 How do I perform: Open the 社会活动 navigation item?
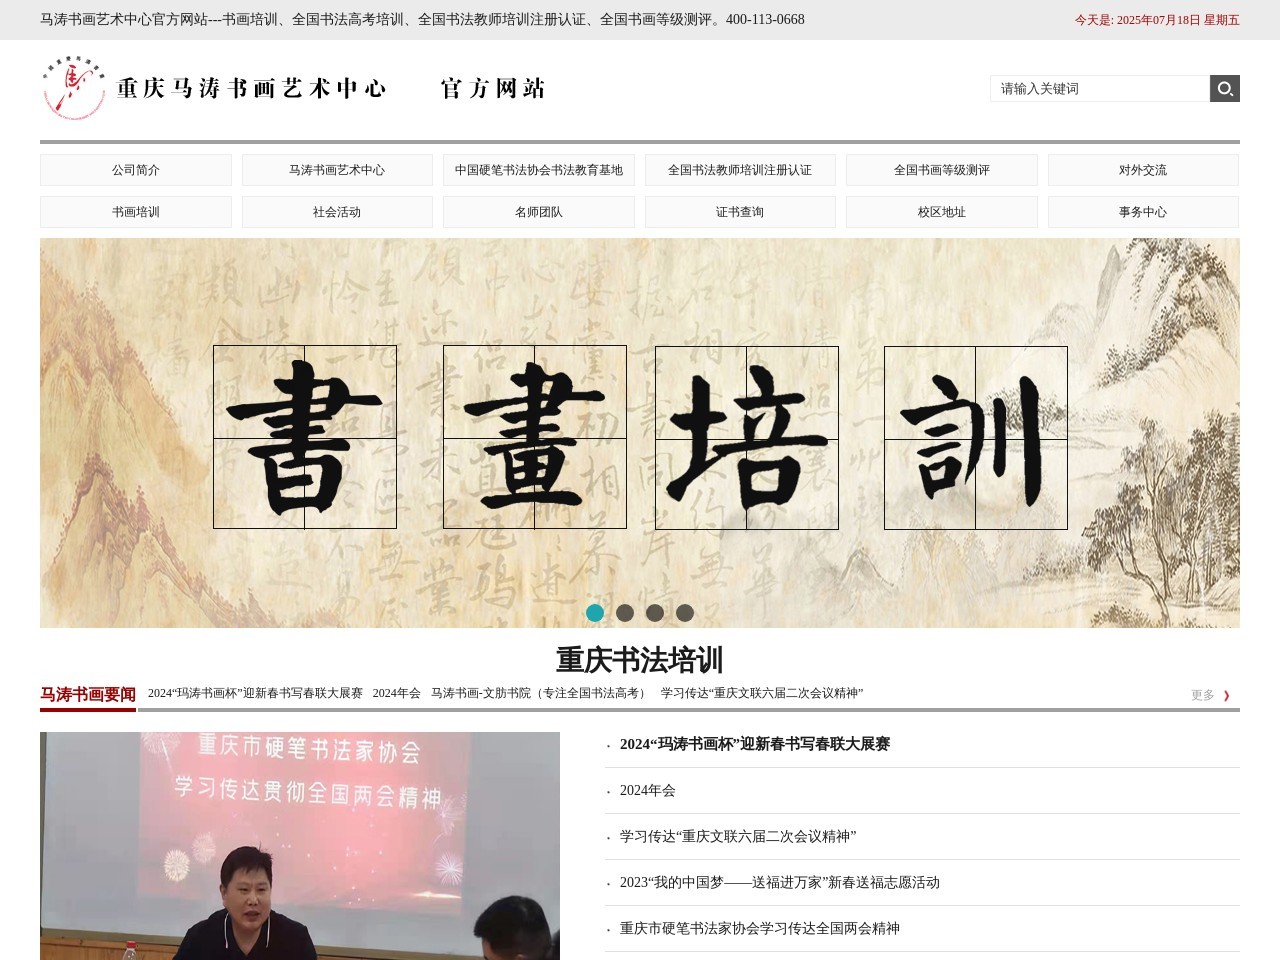(x=337, y=212)
